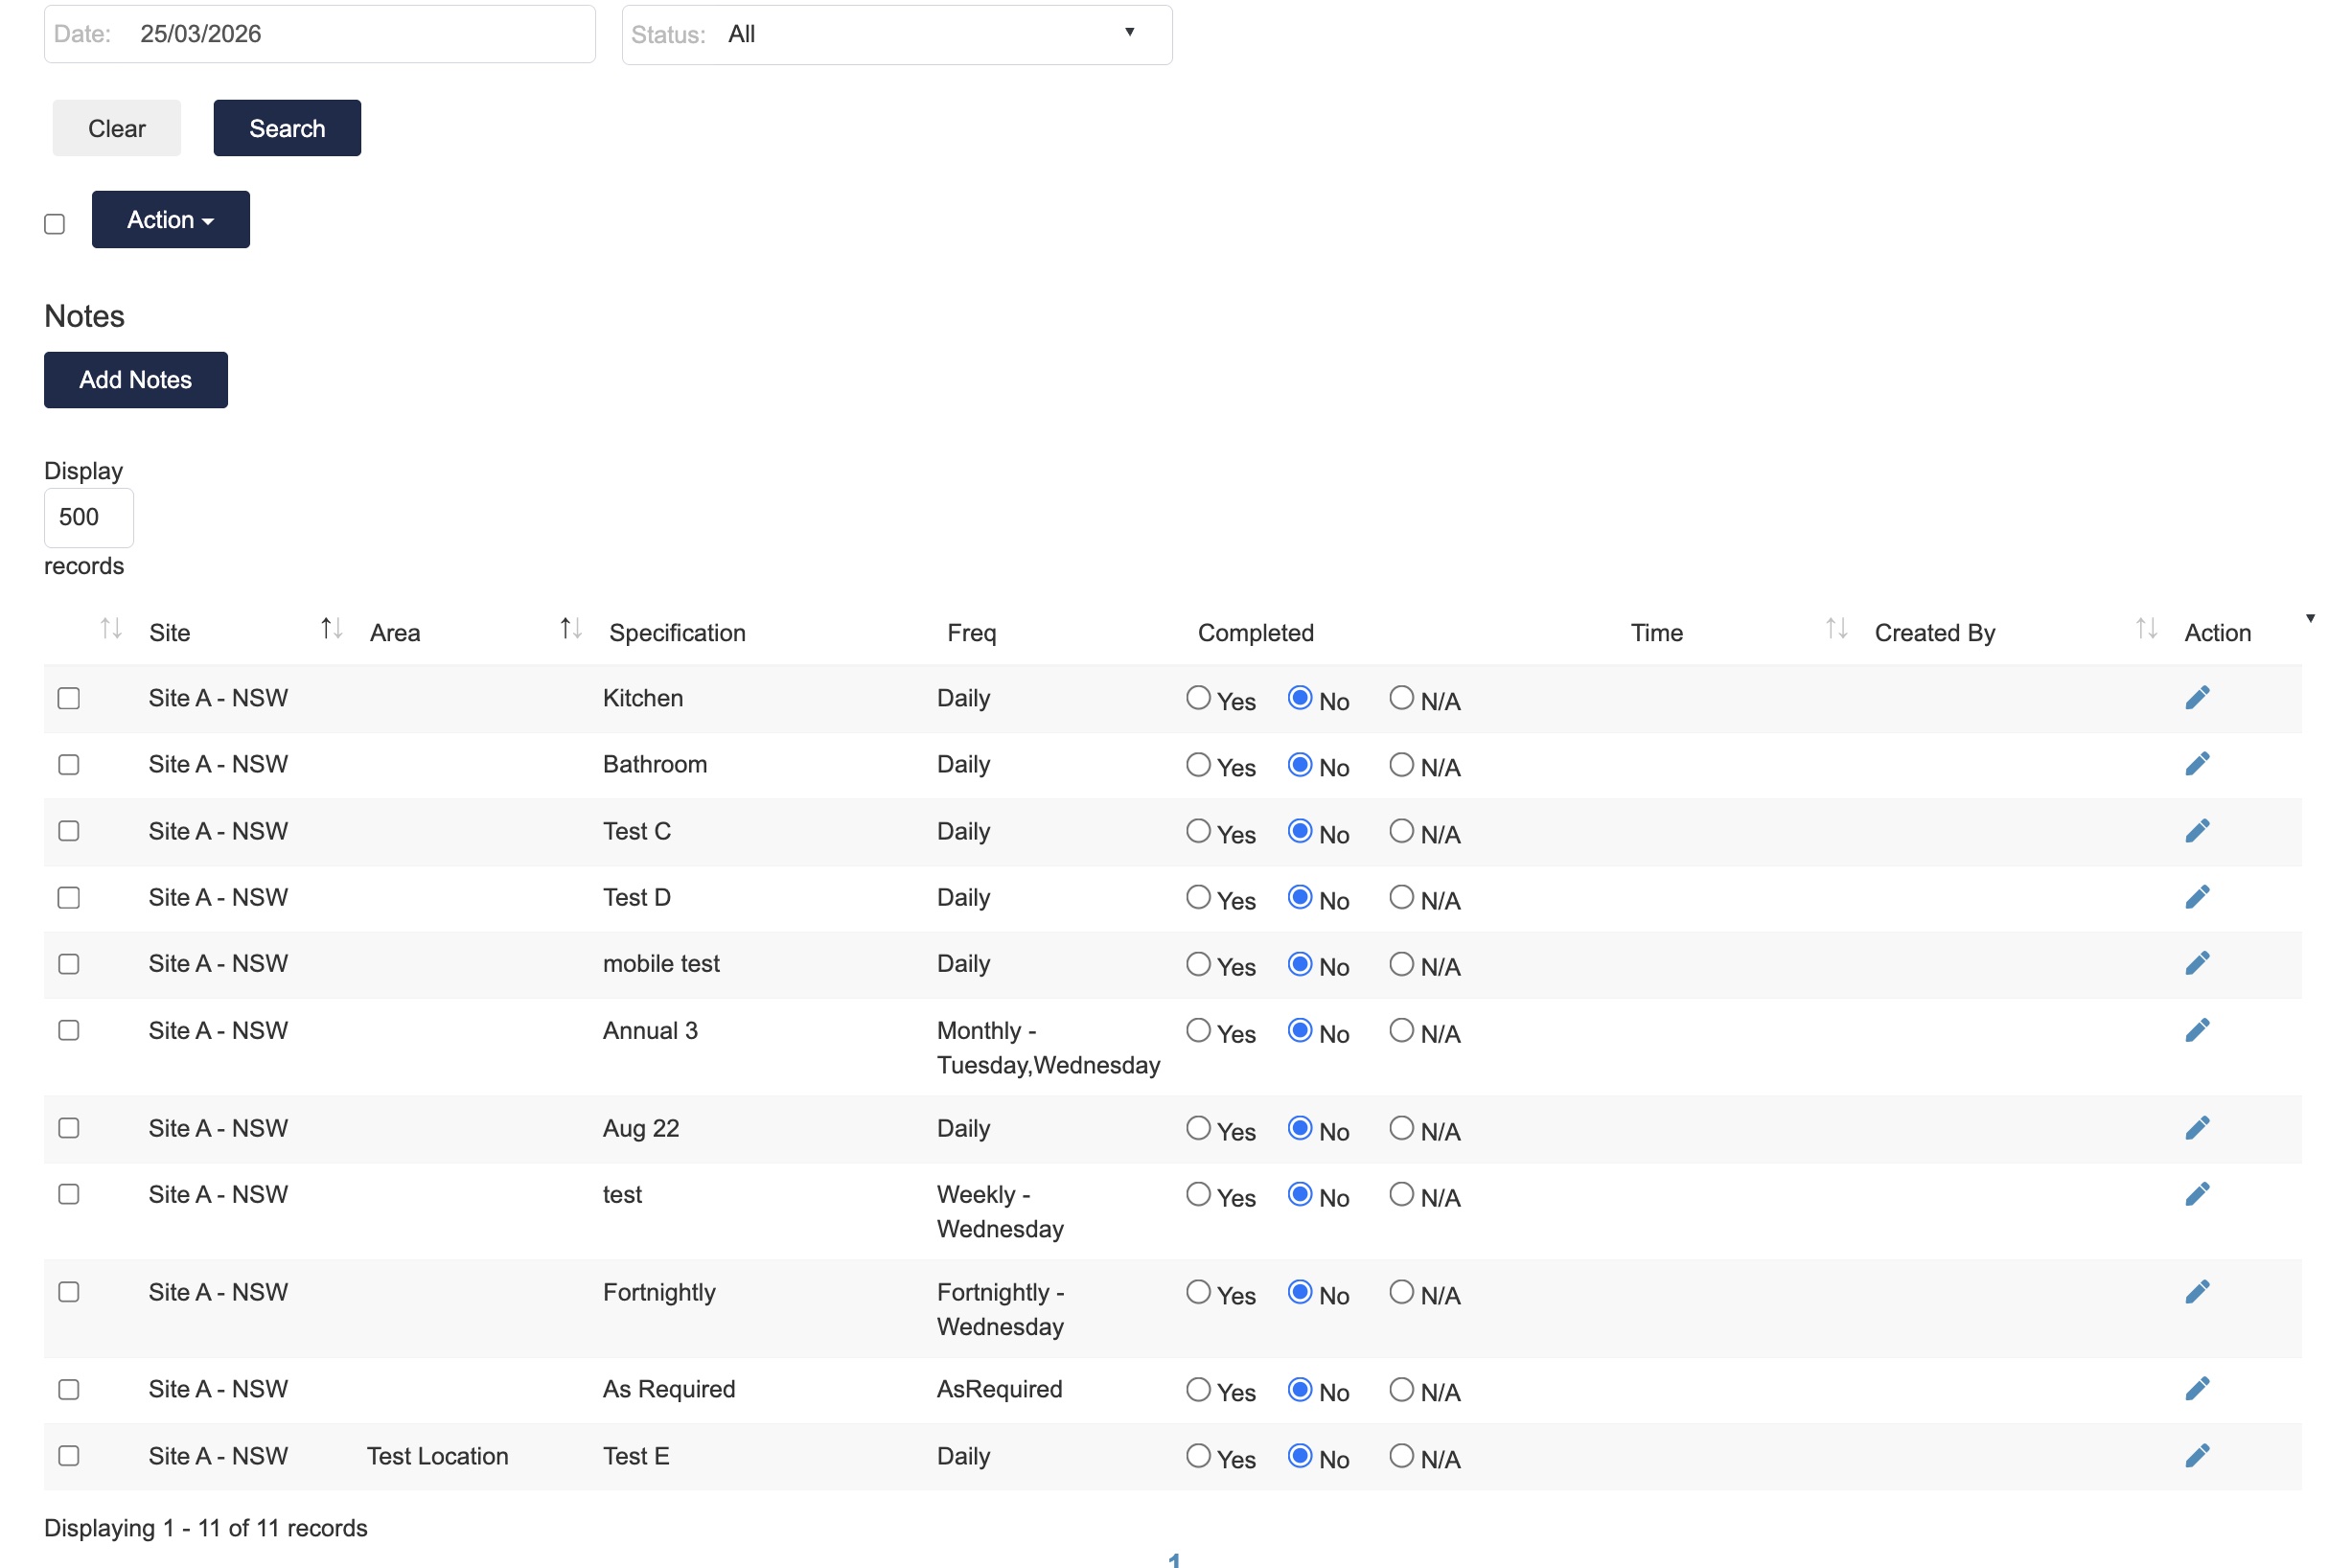The width and height of the screenshot is (2352, 1568).
Task: Sort table by Specification column header
Action: [677, 632]
